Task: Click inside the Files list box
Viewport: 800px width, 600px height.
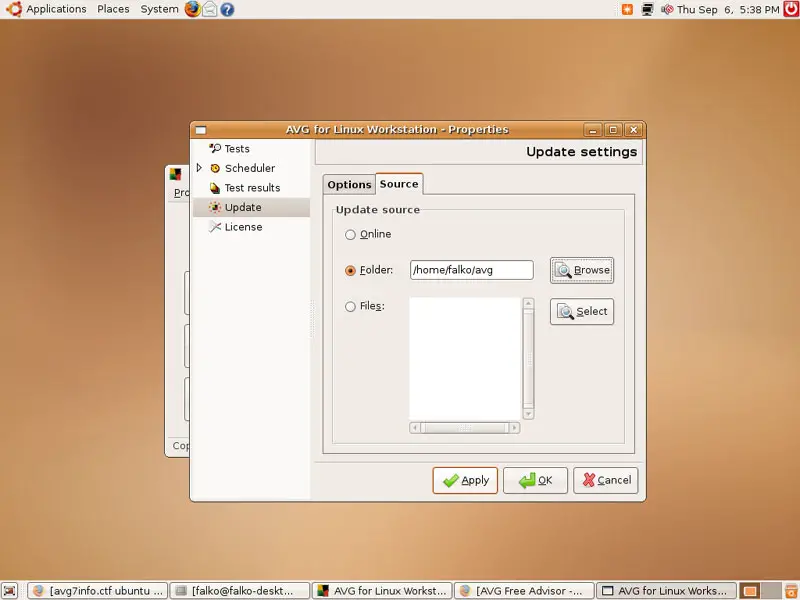Action: coord(465,359)
